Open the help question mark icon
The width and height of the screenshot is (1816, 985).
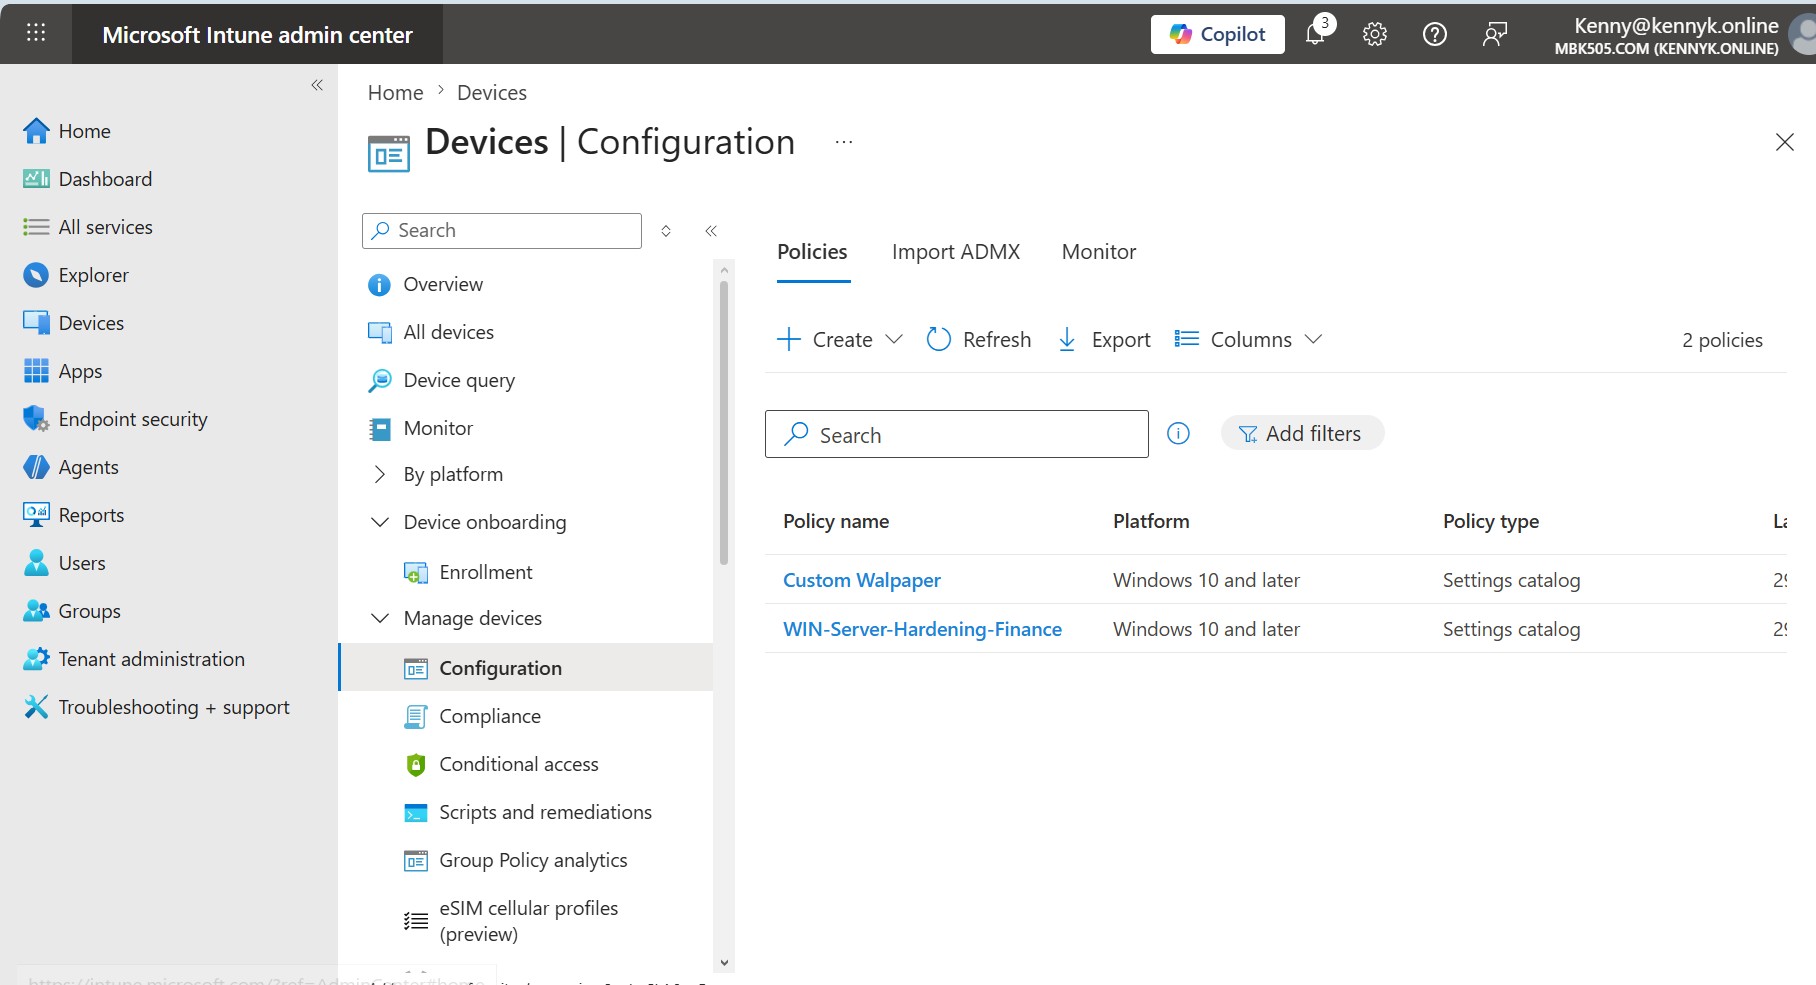click(x=1434, y=34)
